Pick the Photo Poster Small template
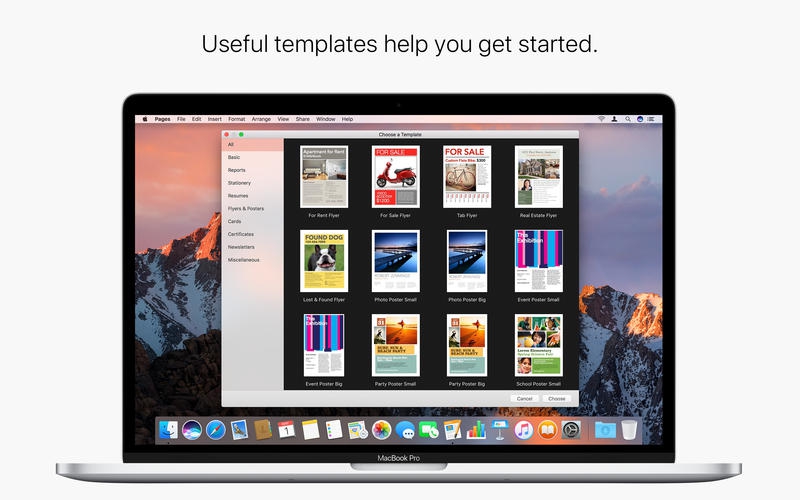This screenshot has width=800, height=500. coord(395,261)
